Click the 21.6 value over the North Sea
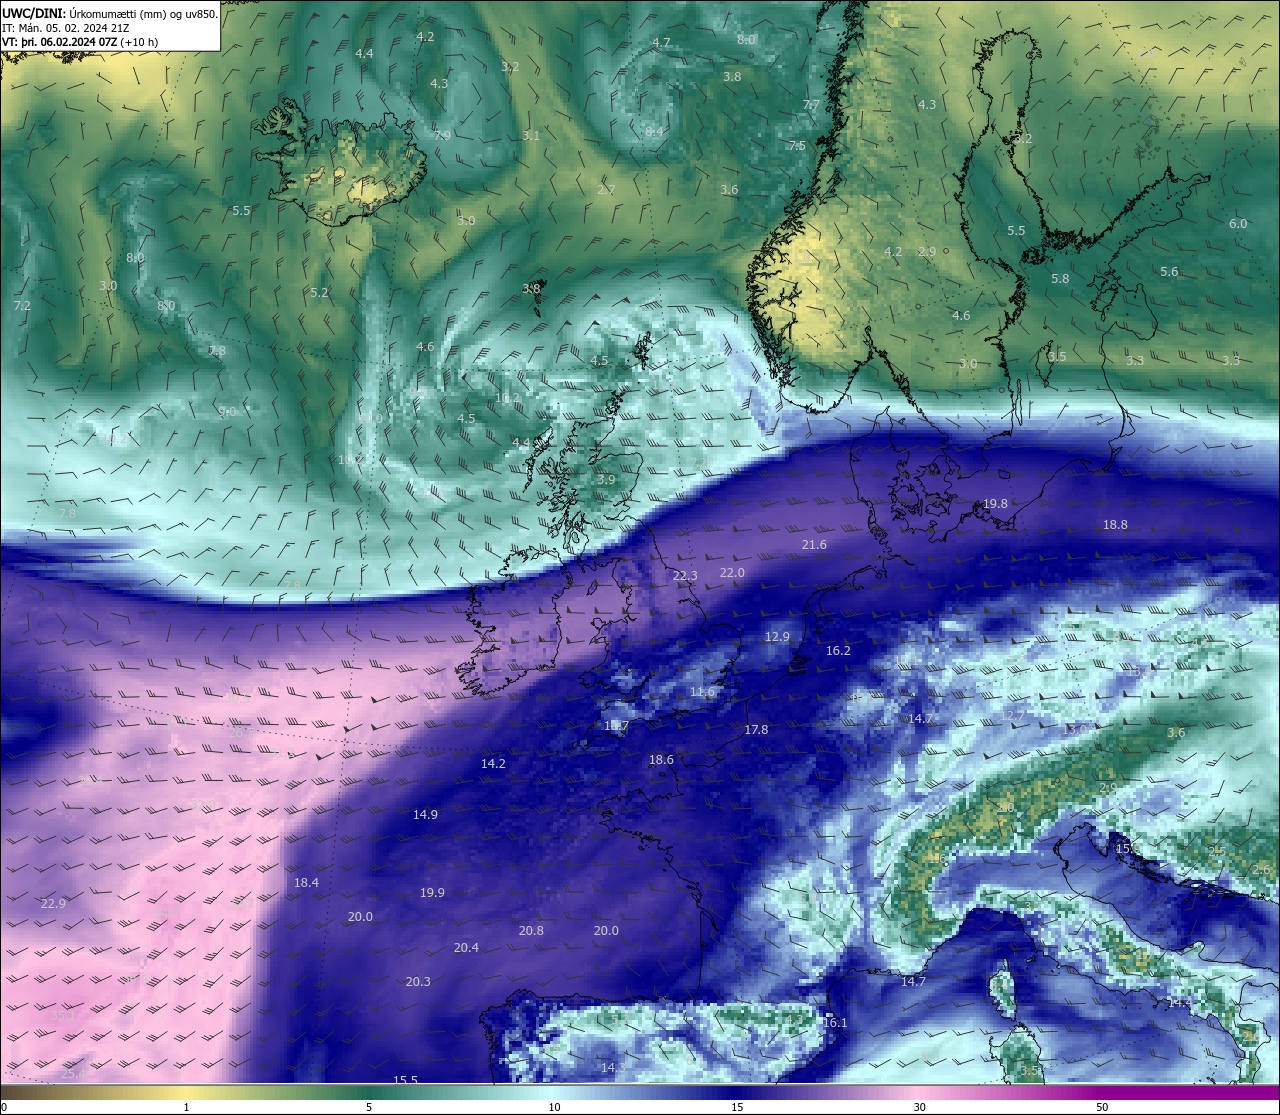The width and height of the screenshot is (1280, 1115). pos(814,545)
